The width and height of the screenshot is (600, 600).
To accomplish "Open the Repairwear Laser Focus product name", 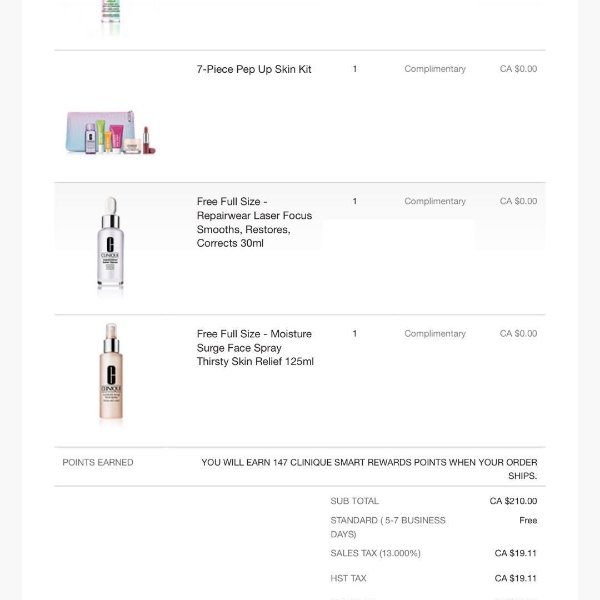I will tap(255, 222).
